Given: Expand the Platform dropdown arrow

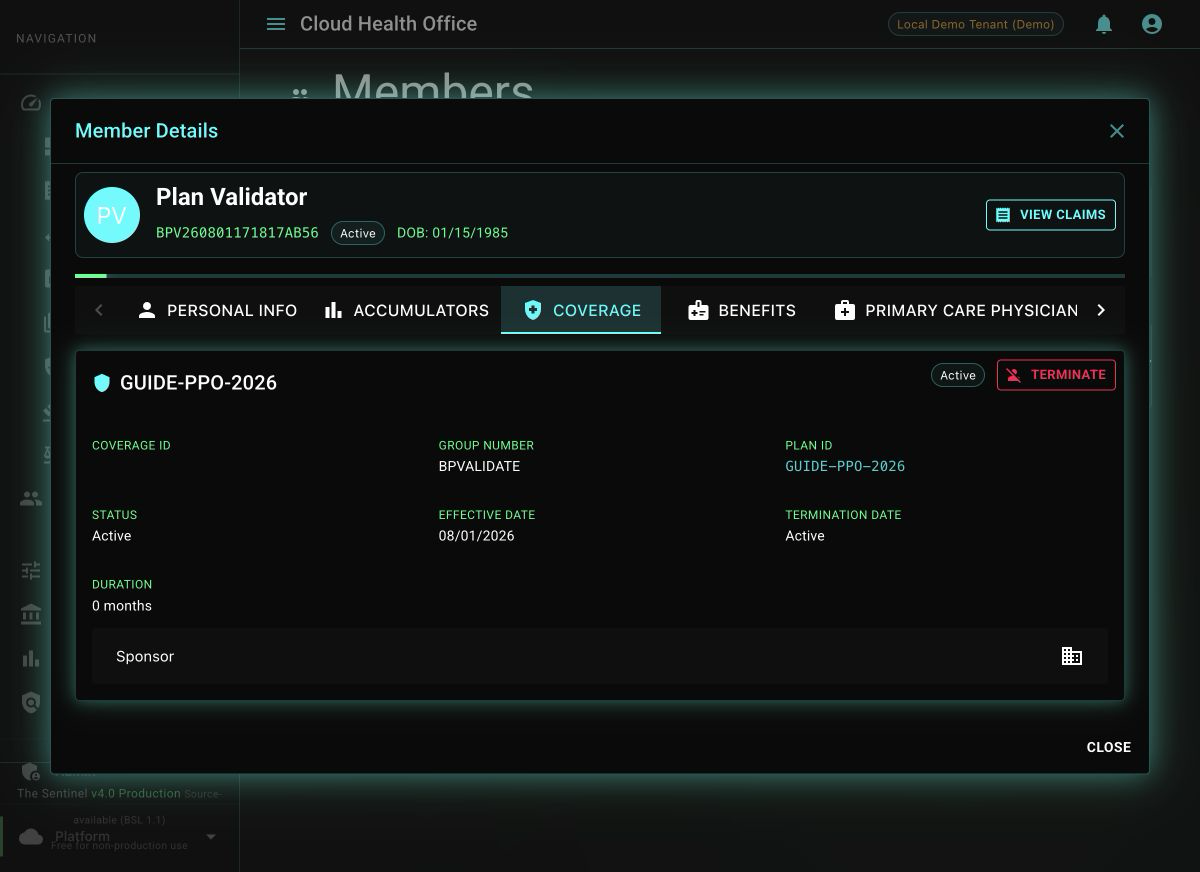Looking at the screenshot, I should click(x=211, y=837).
